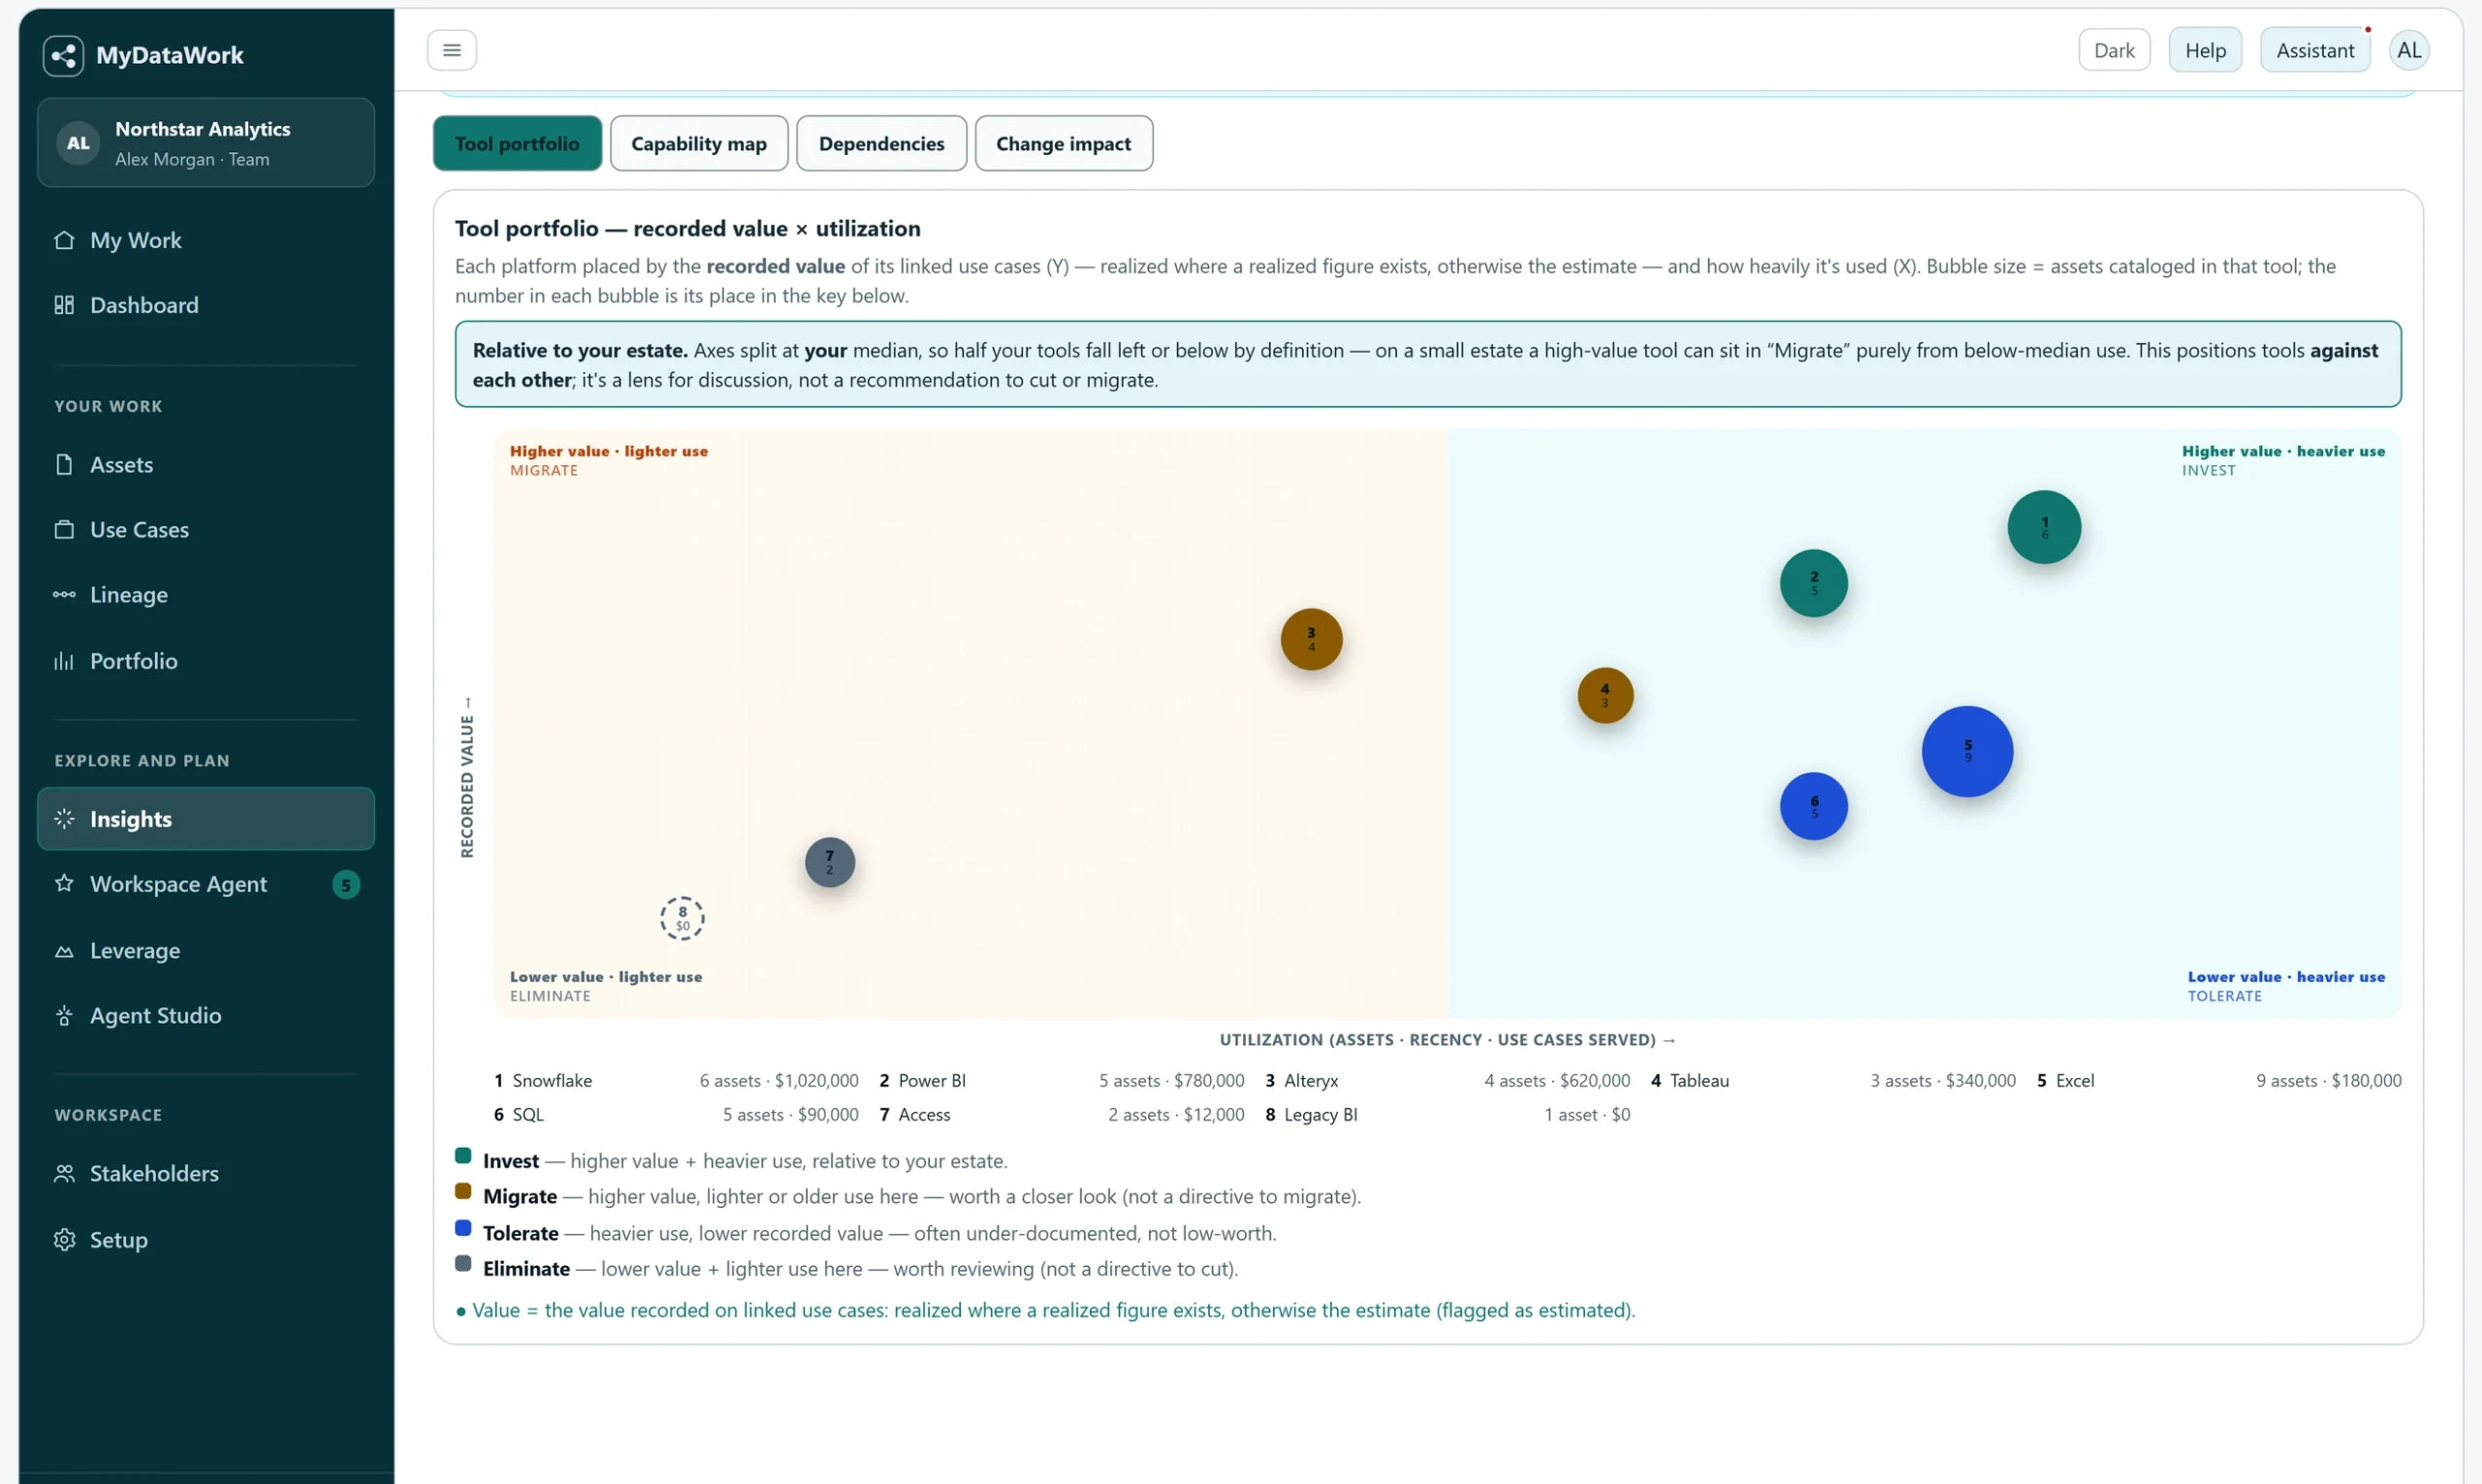Click the Workspace Agent star icon

pos(64,884)
